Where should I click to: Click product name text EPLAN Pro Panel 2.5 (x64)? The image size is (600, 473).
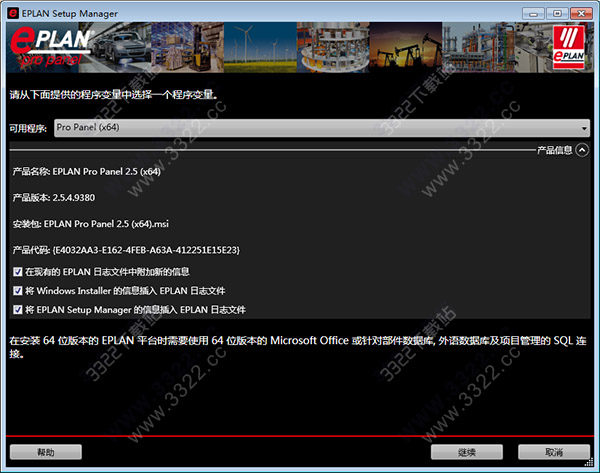pos(106,172)
